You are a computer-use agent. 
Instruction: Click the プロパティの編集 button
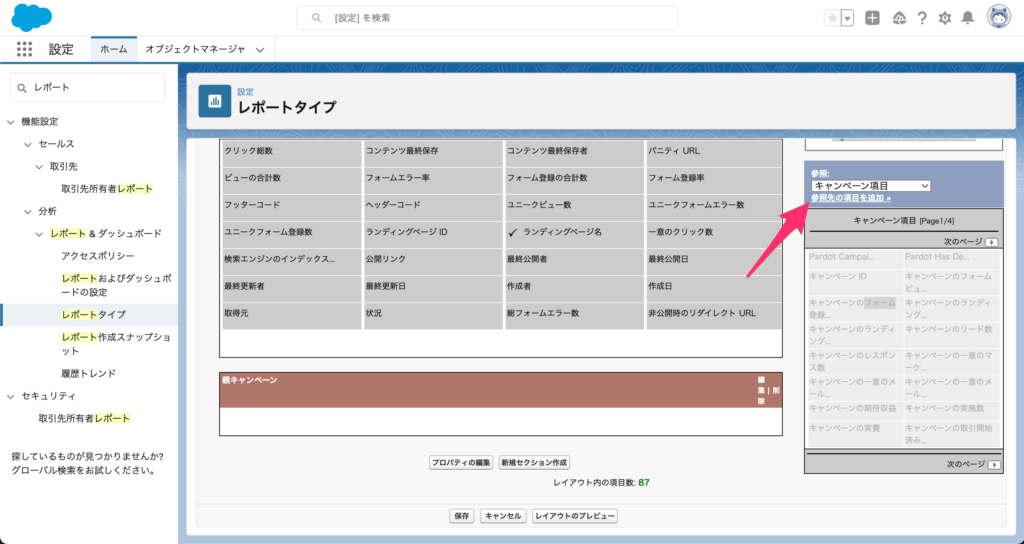(462, 462)
